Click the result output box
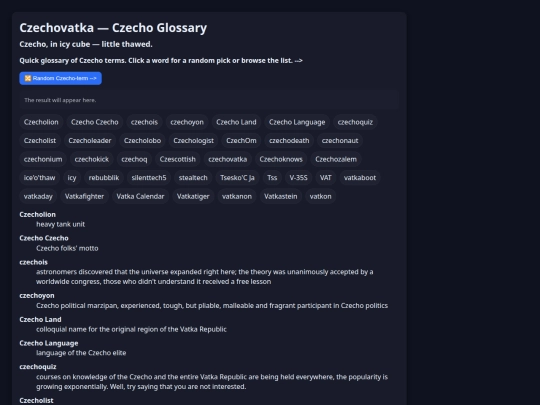This screenshot has height=405, width=540. pos(209,100)
